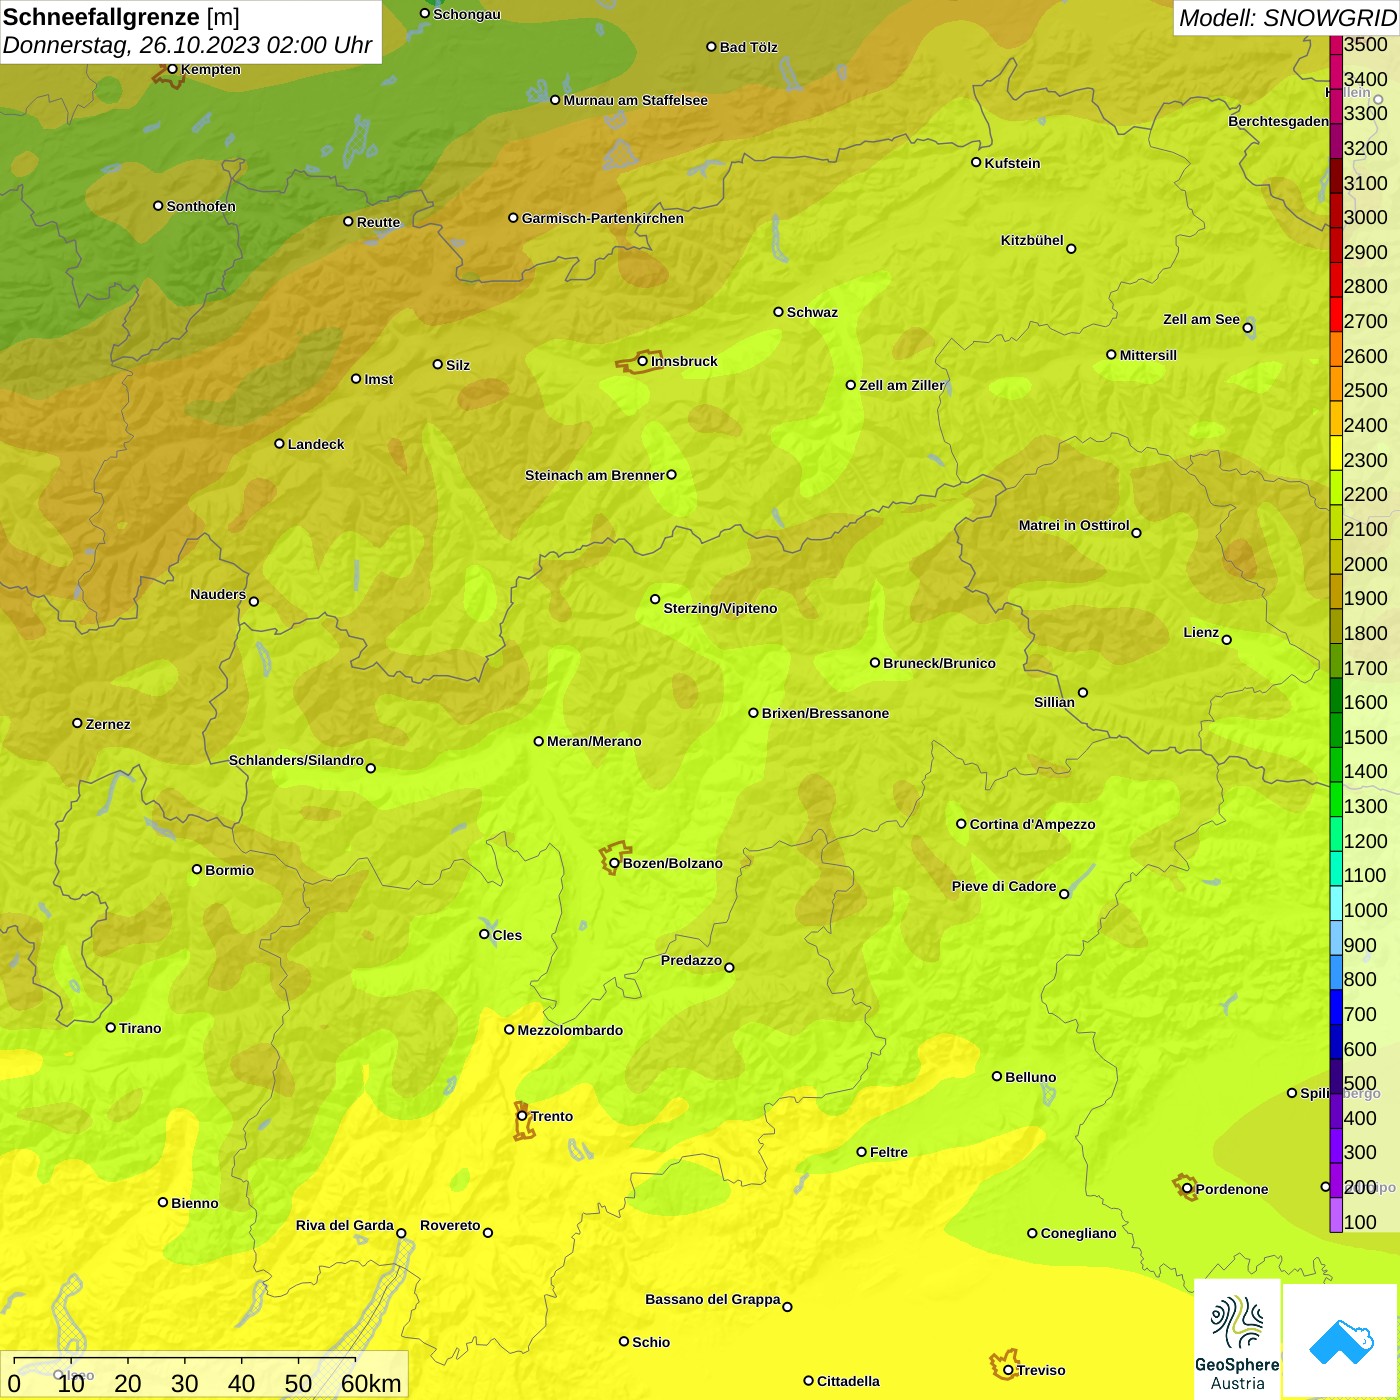
Task: Click the Cles location dot
Action: click(x=484, y=934)
